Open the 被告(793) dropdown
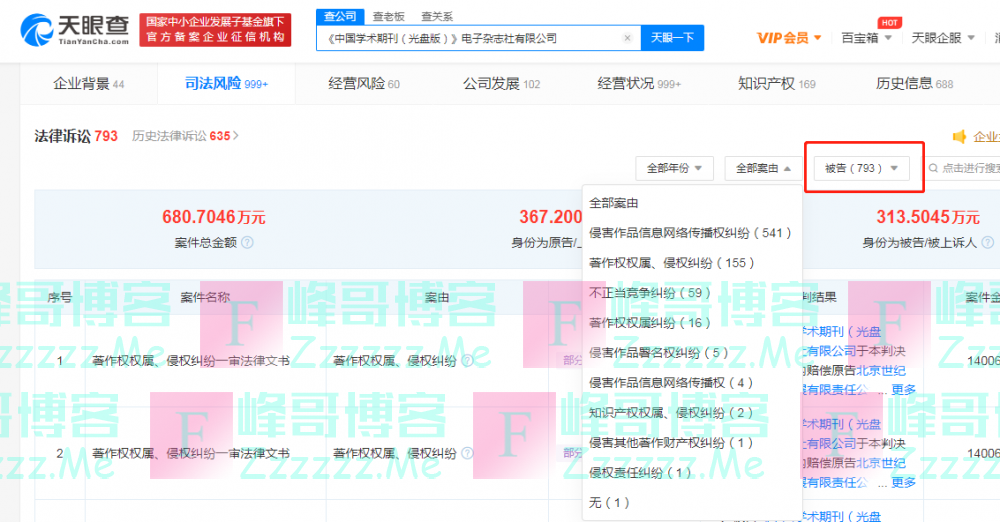Viewport: 1000px width, 522px height. (862, 168)
